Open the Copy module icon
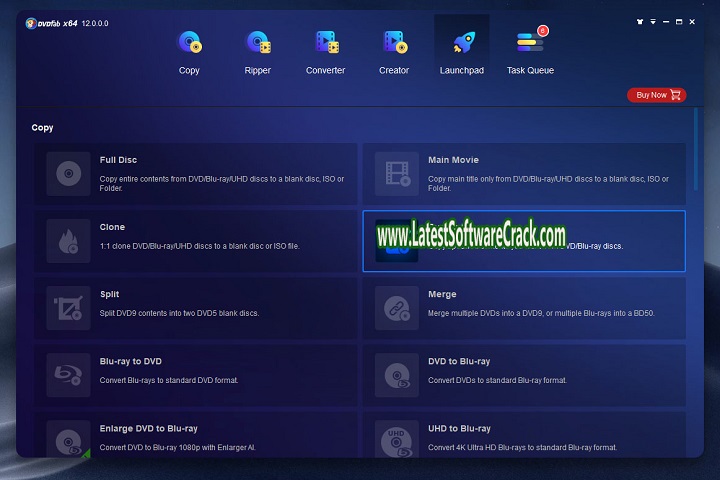Image resolution: width=720 pixels, height=480 pixels. point(189,43)
